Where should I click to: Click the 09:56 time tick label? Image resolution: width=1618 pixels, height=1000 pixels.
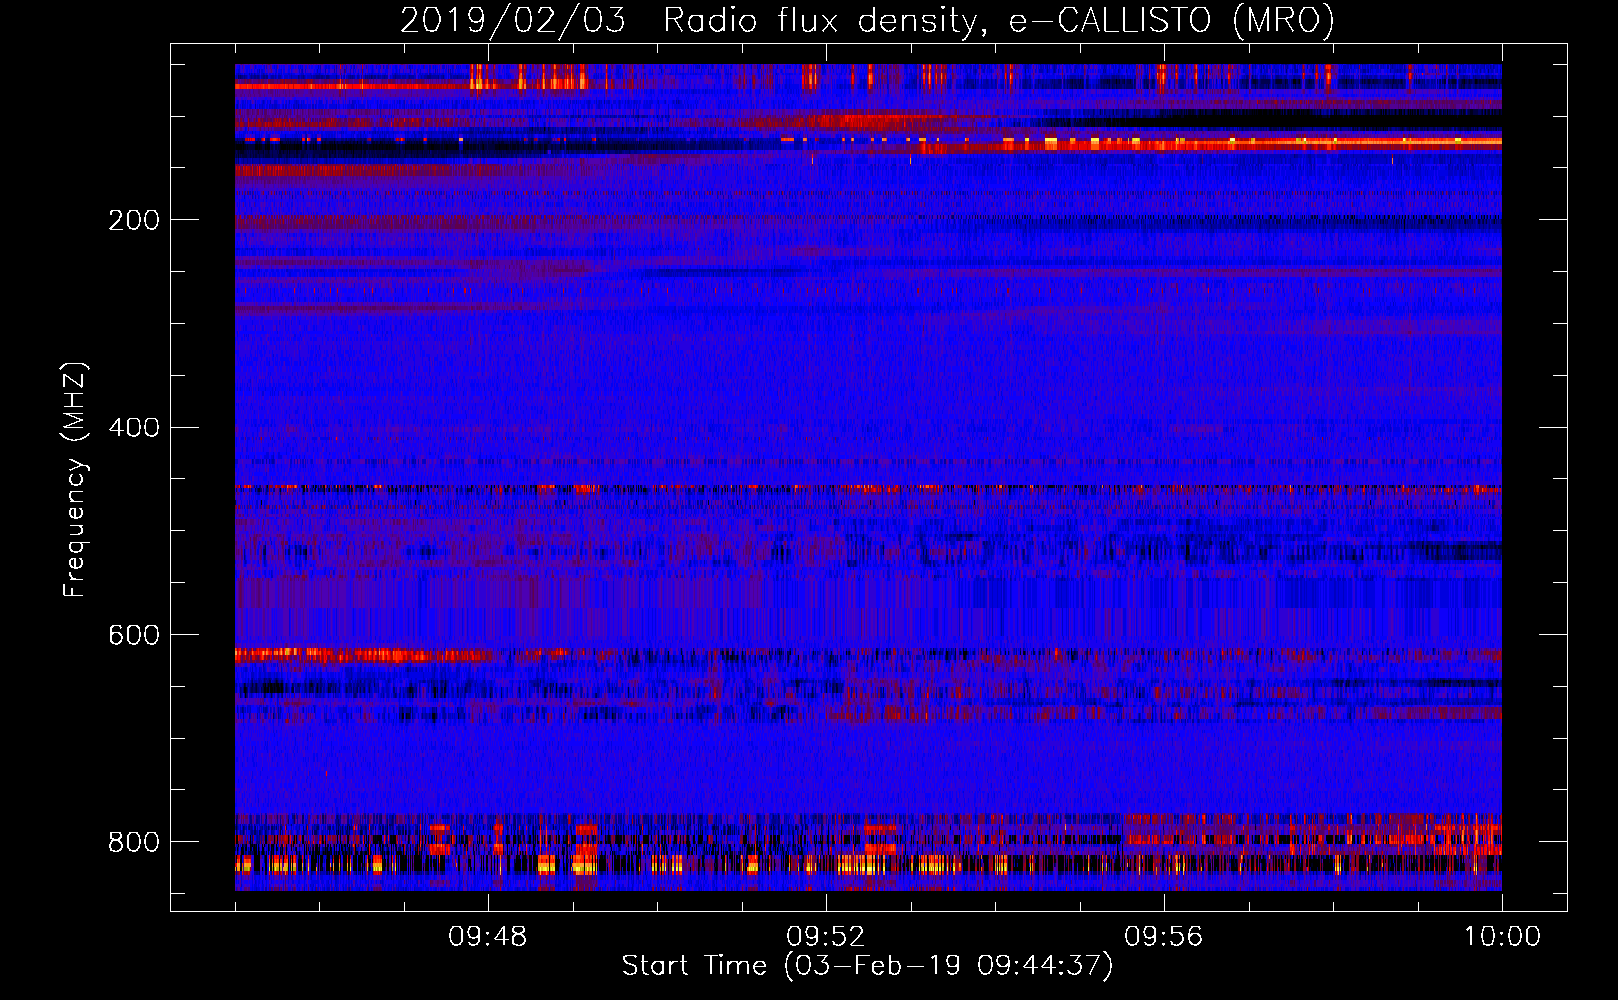point(1163,937)
